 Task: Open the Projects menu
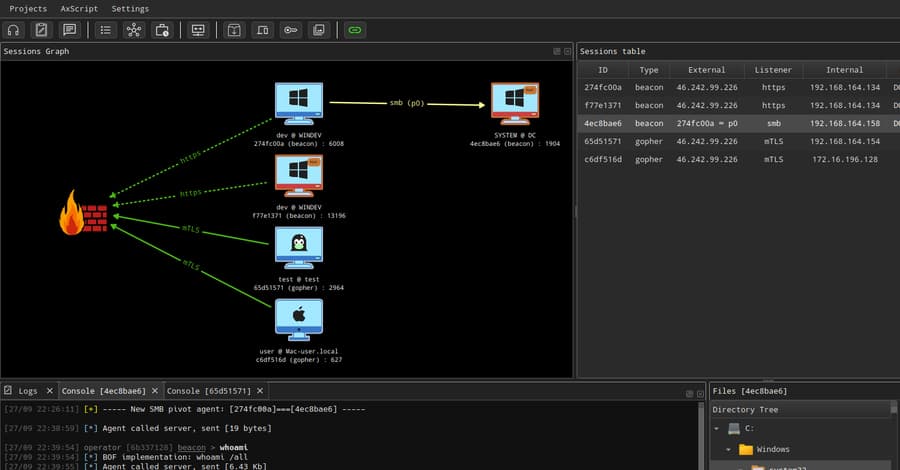click(28, 8)
